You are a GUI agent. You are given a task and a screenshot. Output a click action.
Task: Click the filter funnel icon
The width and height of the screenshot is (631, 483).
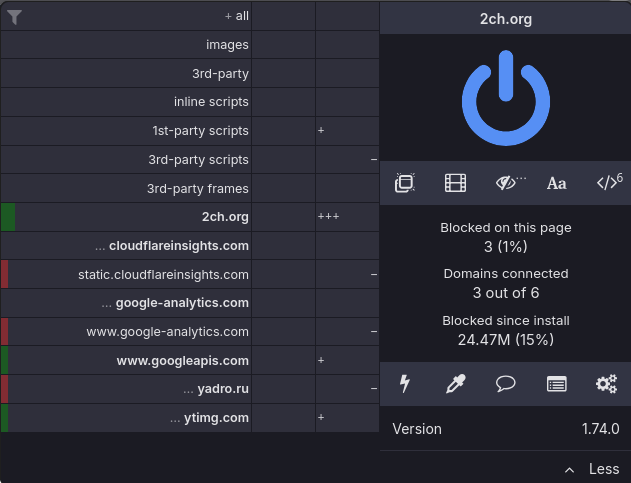(x=14, y=17)
